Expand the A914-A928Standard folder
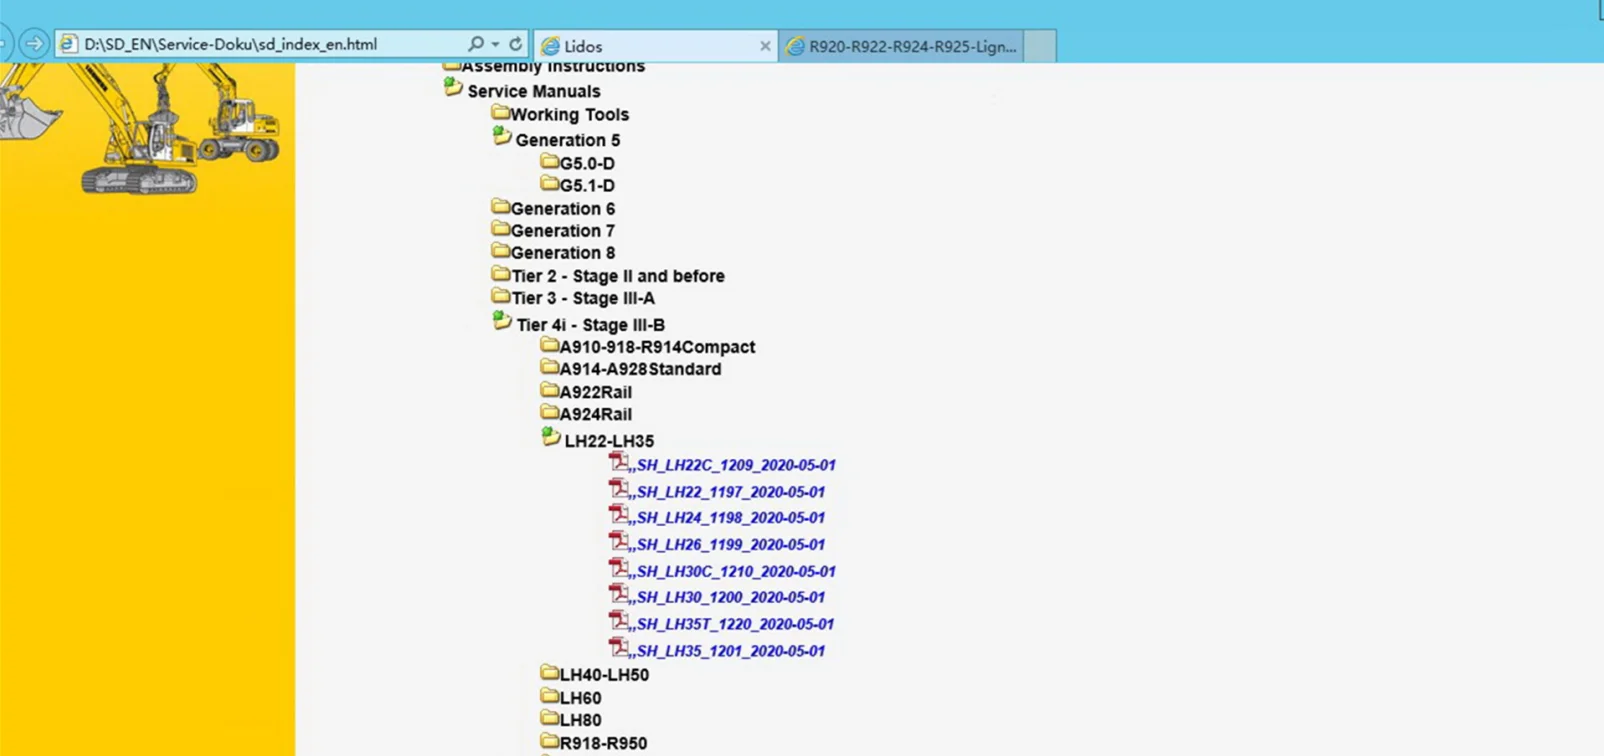This screenshot has width=1604, height=756. pos(549,367)
